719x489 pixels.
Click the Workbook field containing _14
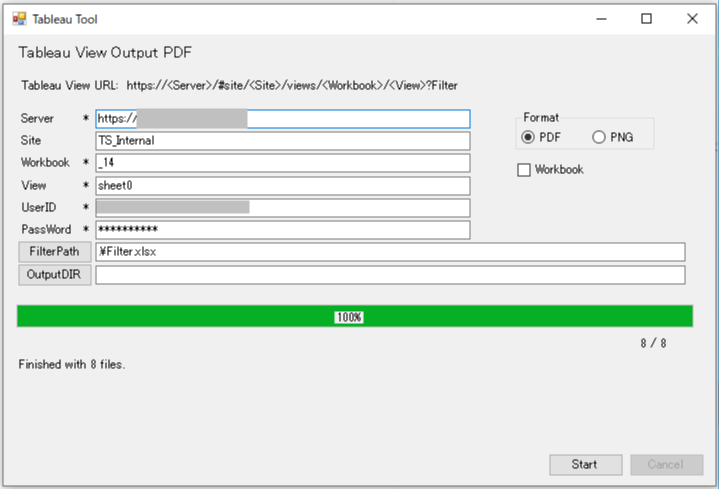click(282, 163)
